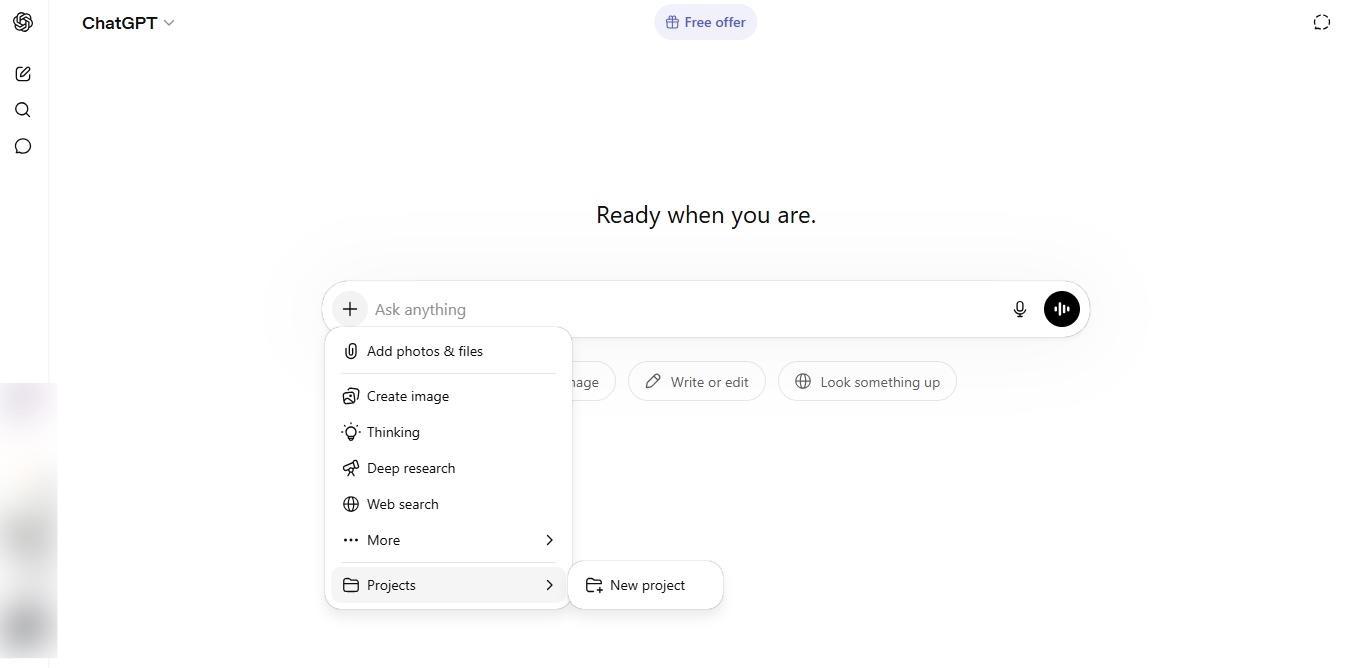Start dictation with the microphone icon
Viewport: 1353px width, 668px height.
pos(1020,309)
